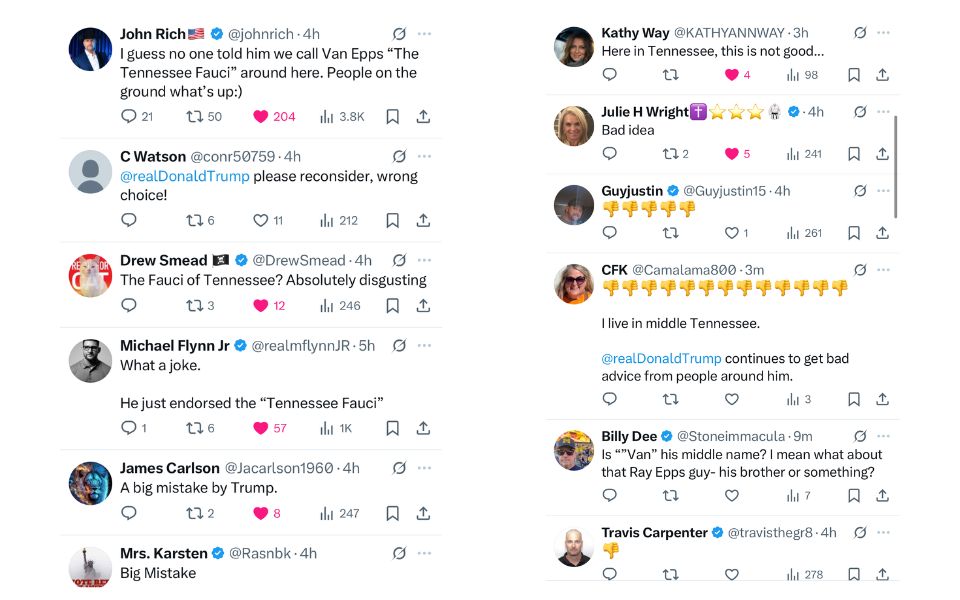Reply to Billy Dee's tweet
960x600 pixels.
coord(610,496)
